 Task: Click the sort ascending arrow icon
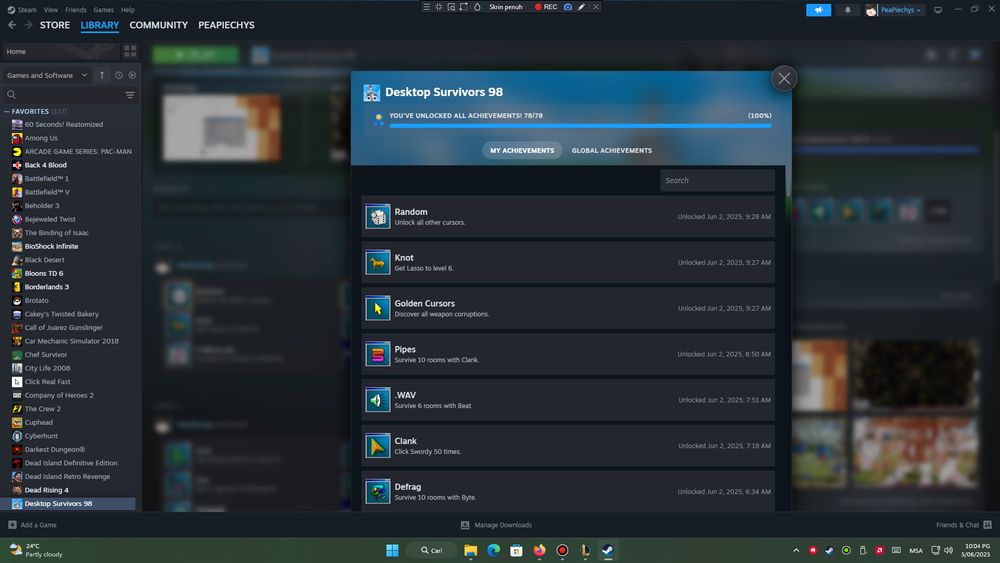click(102, 75)
